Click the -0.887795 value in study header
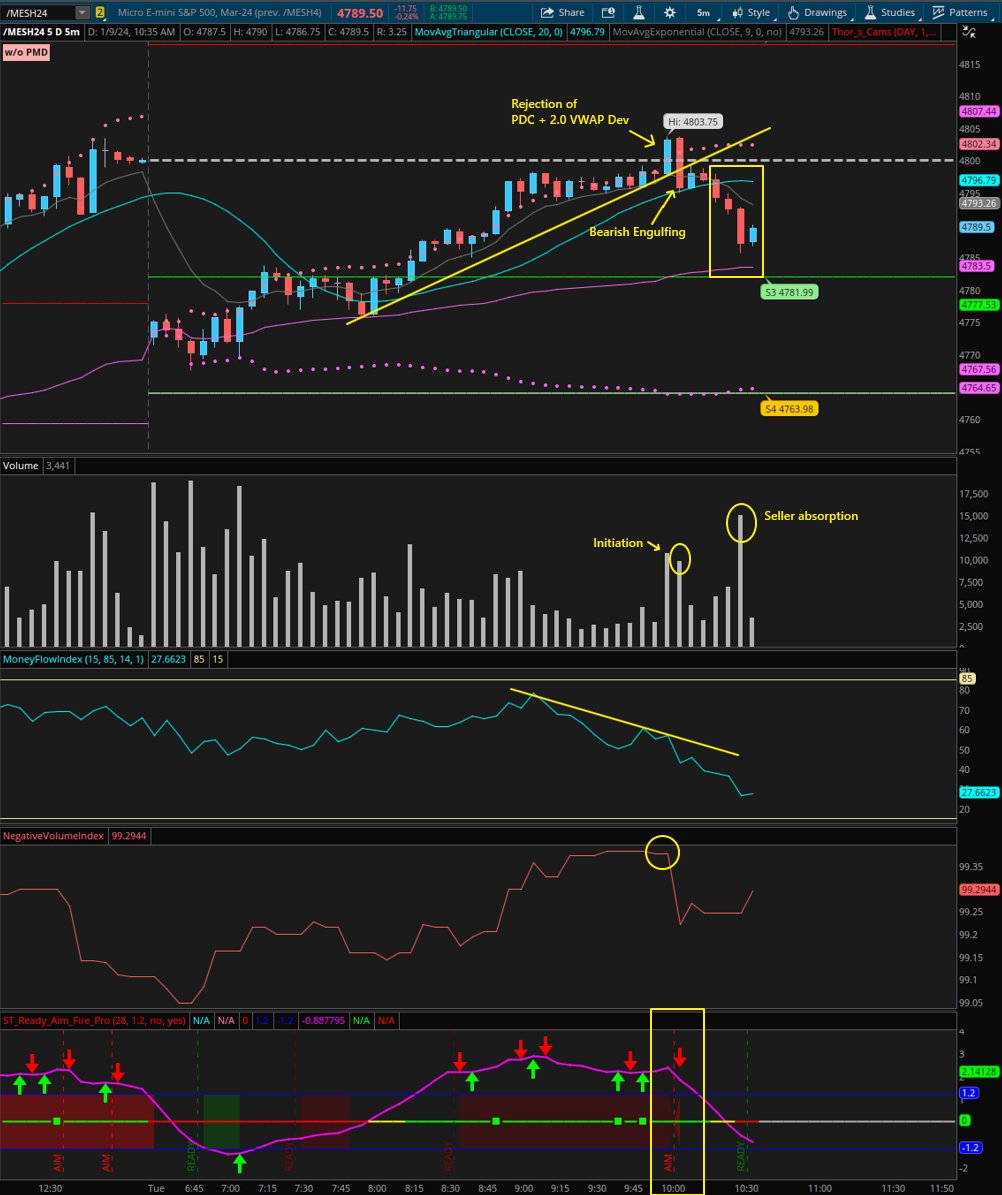The height and width of the screenshot is (1195, 1002). point(323,1020)
